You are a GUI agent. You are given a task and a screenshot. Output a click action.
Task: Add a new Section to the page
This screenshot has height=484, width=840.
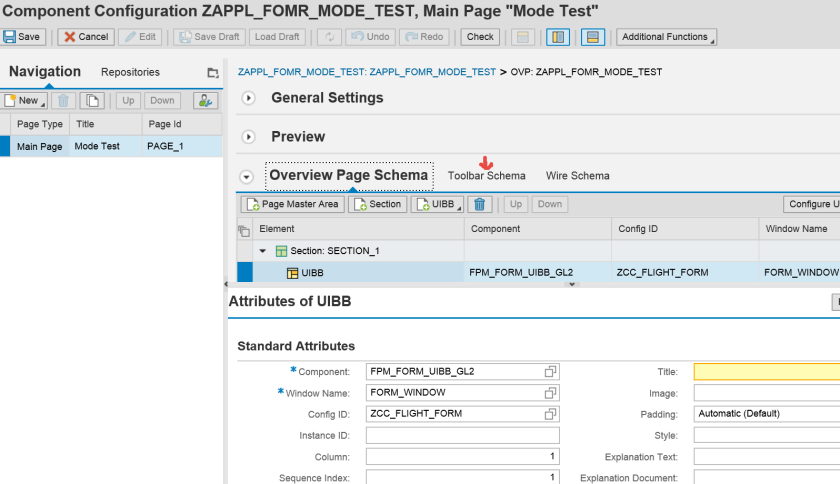click(377, 204)
